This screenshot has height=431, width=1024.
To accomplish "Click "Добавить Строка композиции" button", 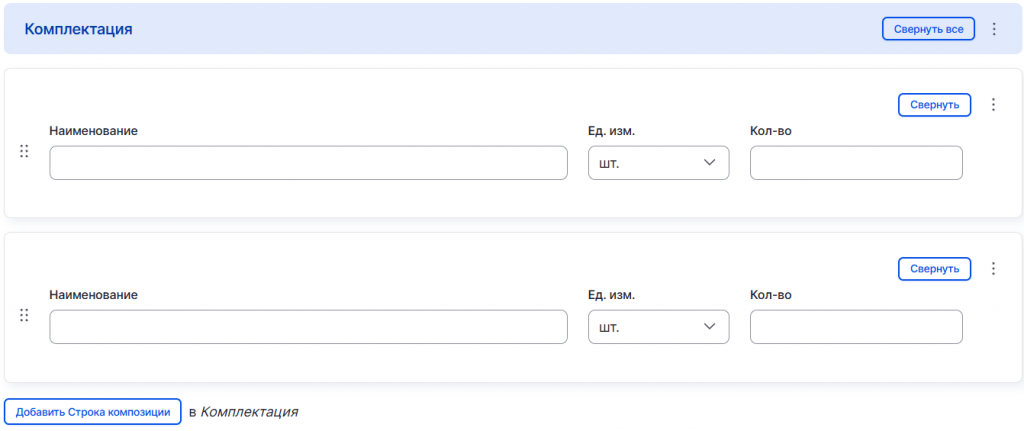I will [x=93, y=411].
